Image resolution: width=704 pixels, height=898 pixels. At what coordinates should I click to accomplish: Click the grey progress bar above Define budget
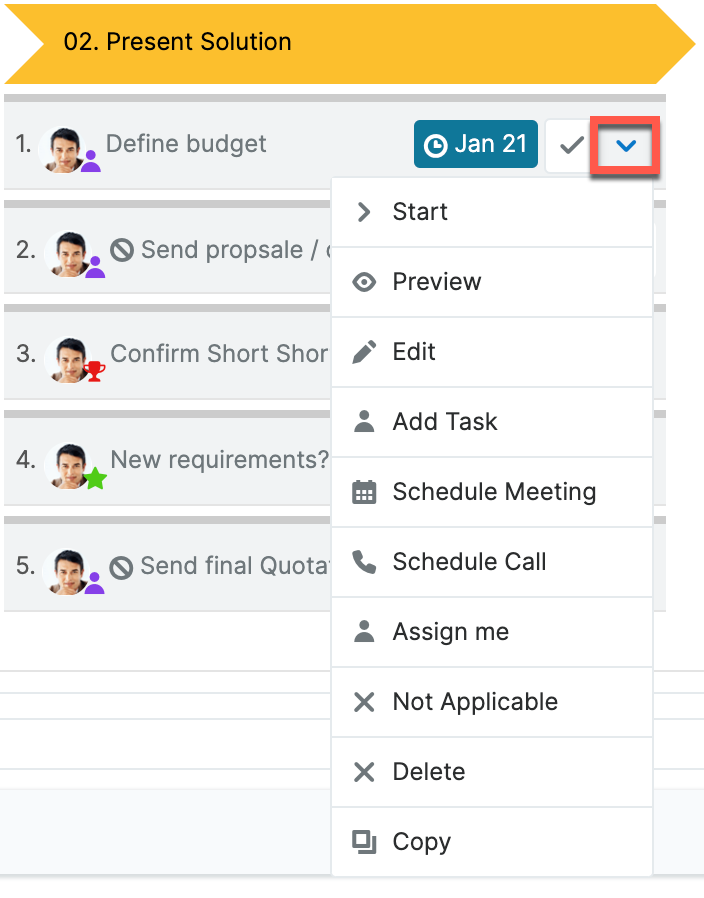coord(335,98)
